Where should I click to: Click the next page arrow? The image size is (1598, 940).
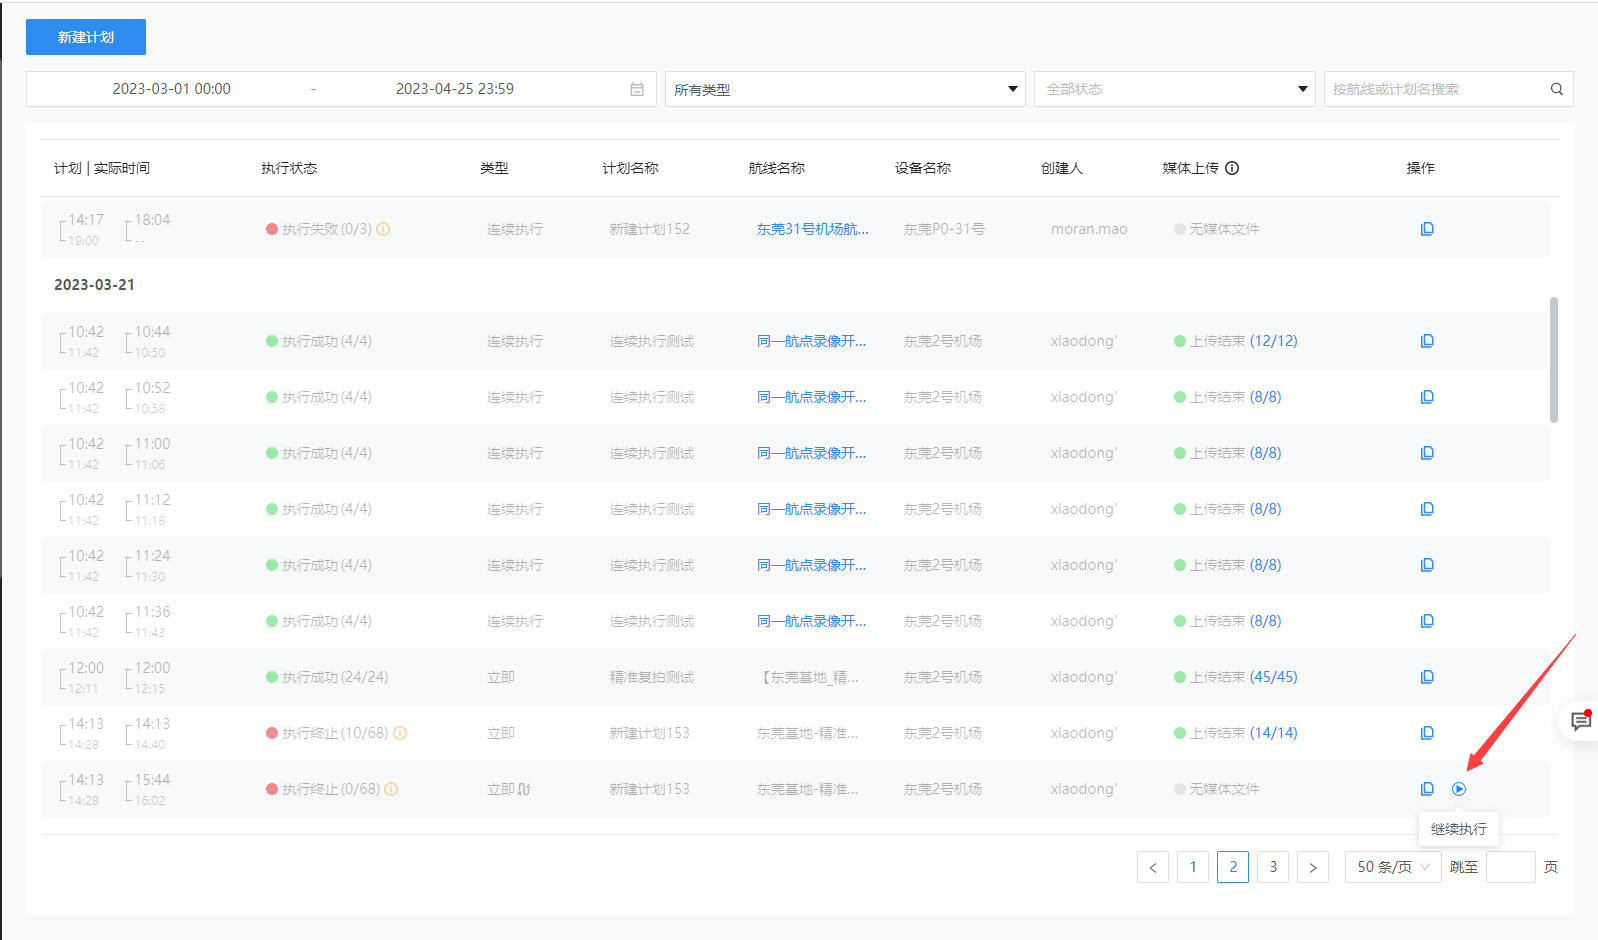click(1313, 867)
